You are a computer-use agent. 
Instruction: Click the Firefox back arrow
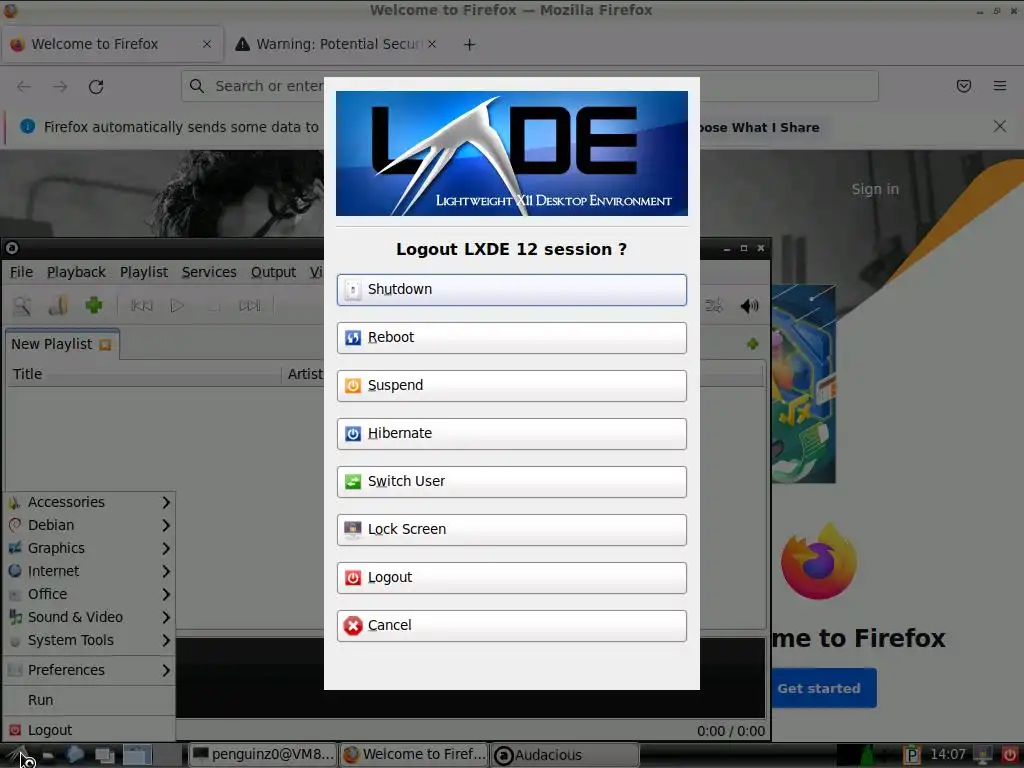(x=24, y=86)
